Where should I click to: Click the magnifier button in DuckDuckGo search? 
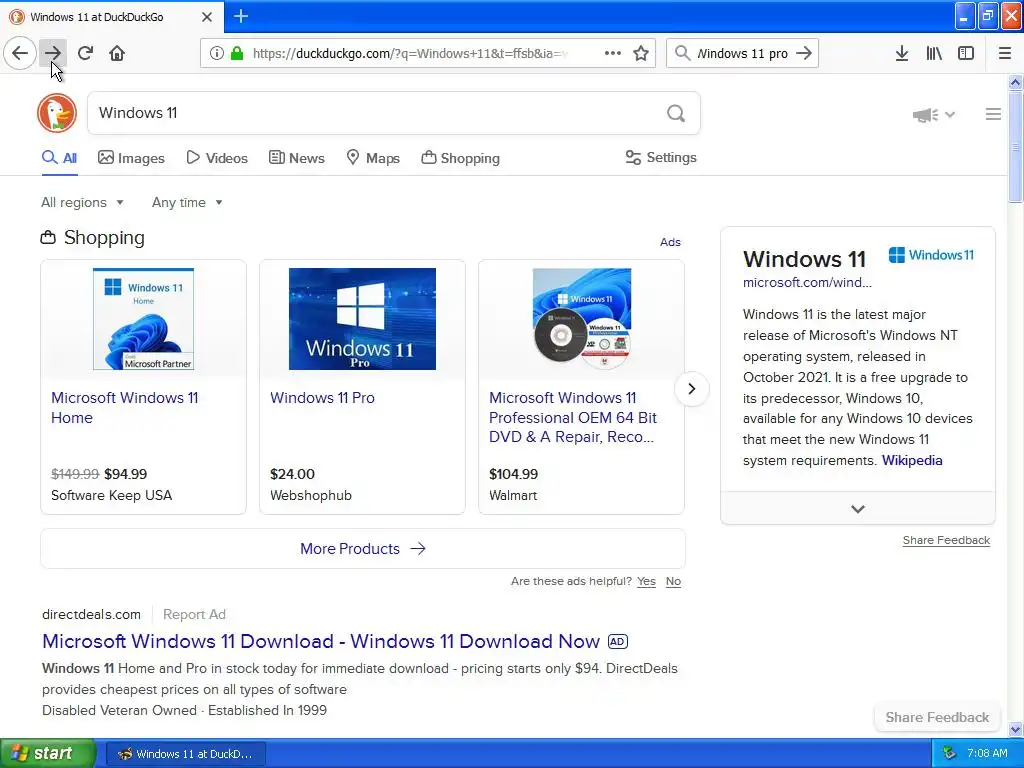tap(676, 114)
